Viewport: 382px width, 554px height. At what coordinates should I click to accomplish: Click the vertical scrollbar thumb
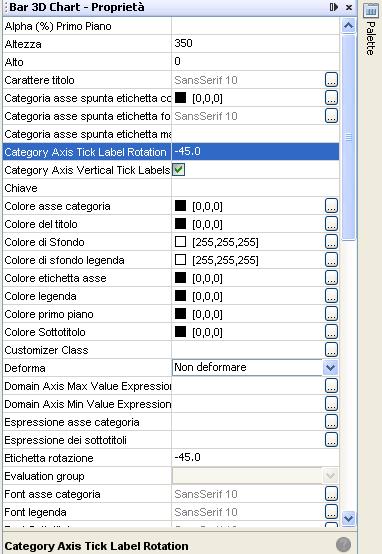[x=349, y=137]
